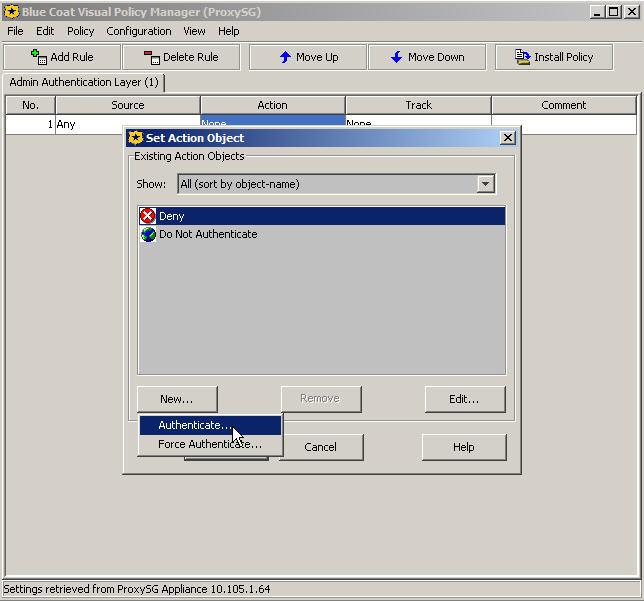Screen dimensions: 644x601
Task: Open the Show filter dropdown
Action: (x=485, y=184)
